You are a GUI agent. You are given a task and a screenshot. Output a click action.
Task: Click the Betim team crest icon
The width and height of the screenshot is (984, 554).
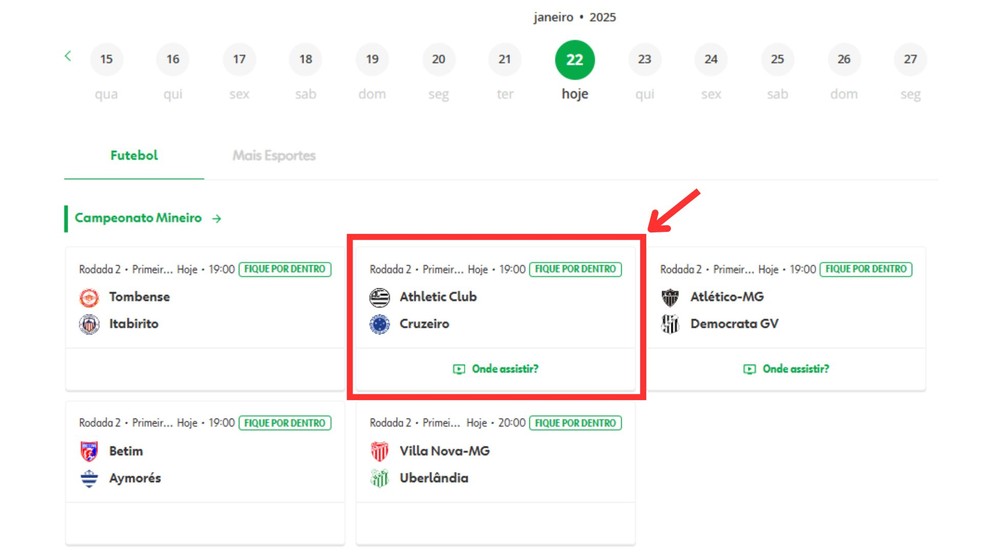(x=89, y=451)
